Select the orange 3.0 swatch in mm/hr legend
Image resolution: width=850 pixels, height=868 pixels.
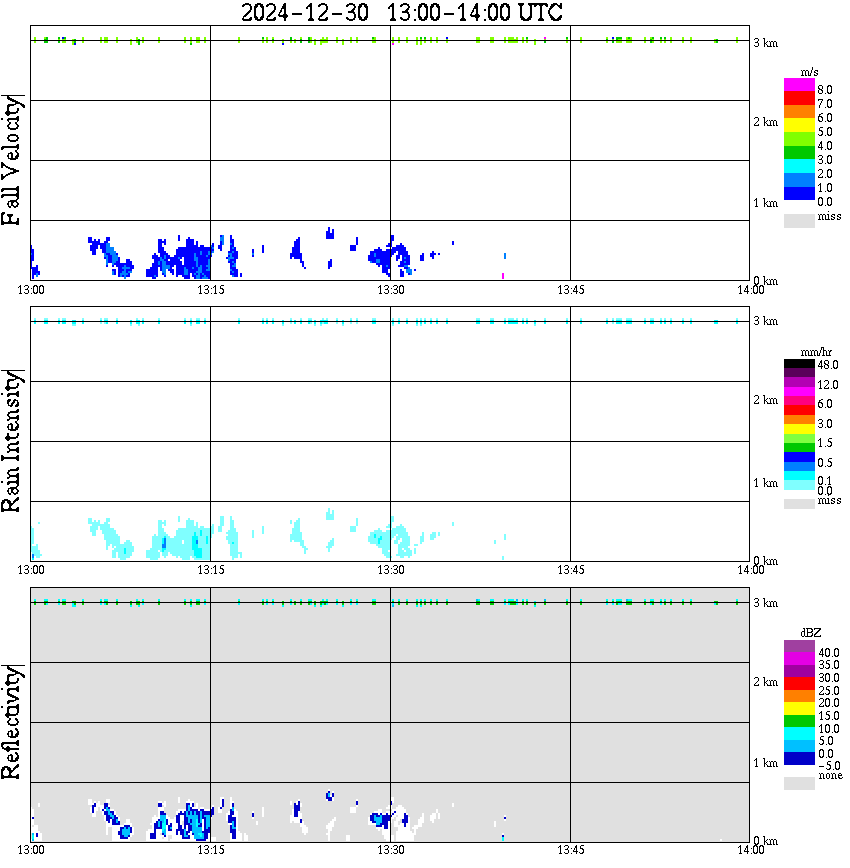click(x=800, y=420)
